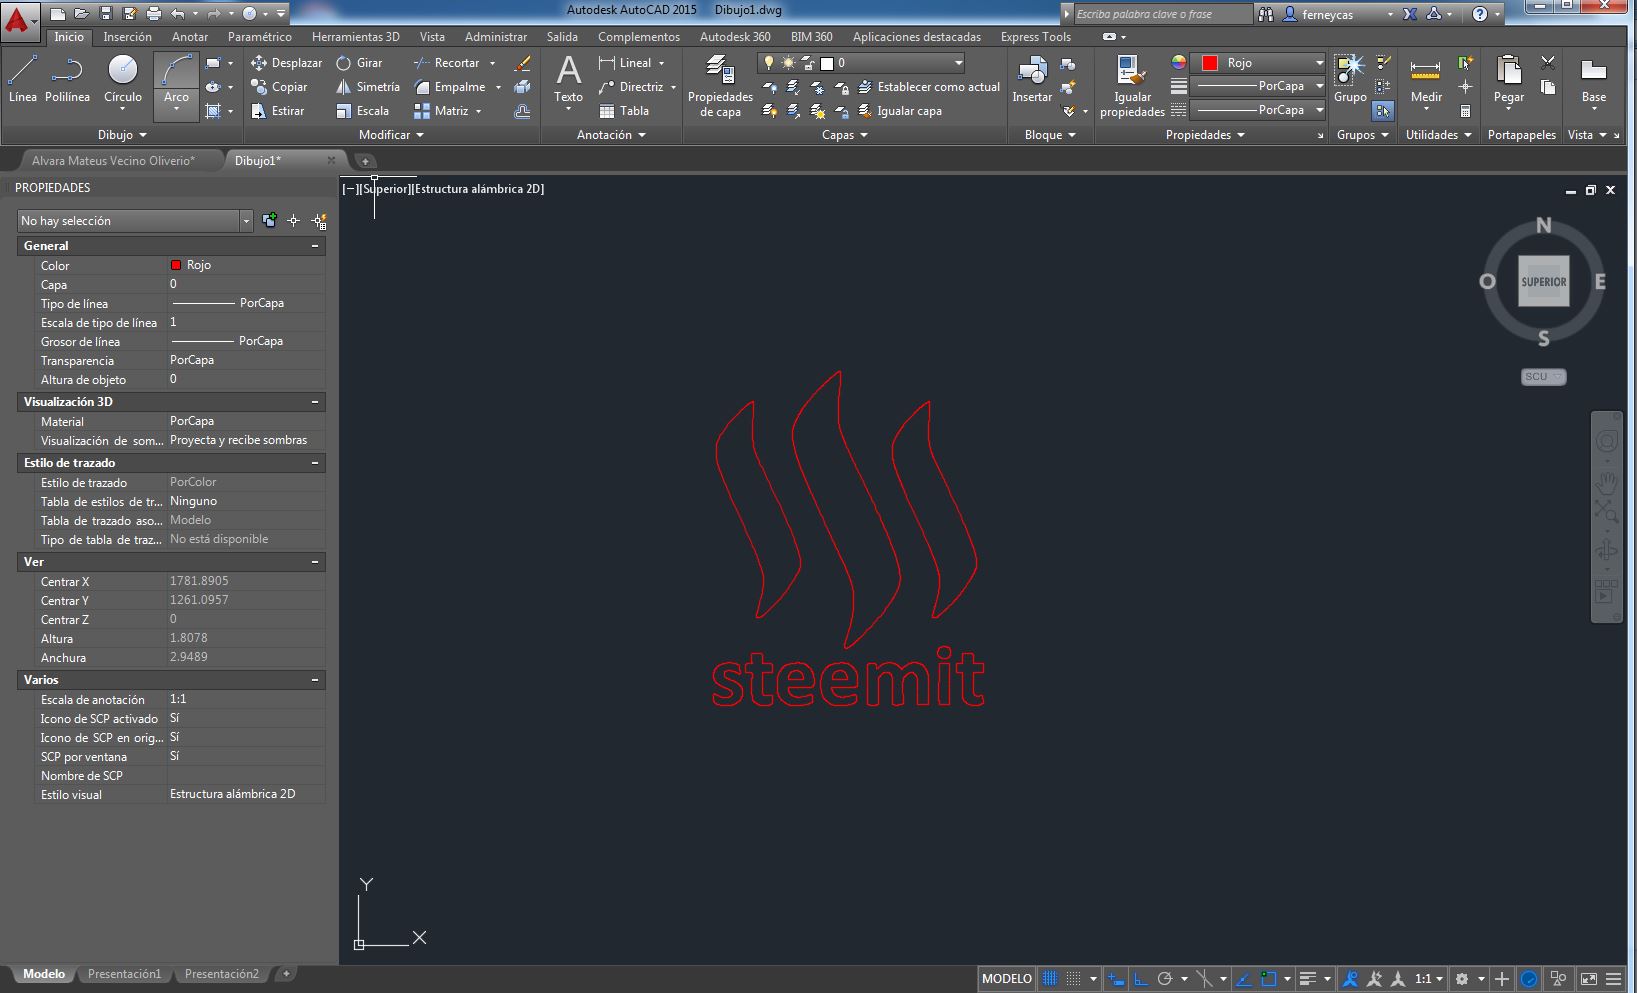Screen dimensions: 1637x993
Task: Select the Estirar tool
Action: coord(277,111)
